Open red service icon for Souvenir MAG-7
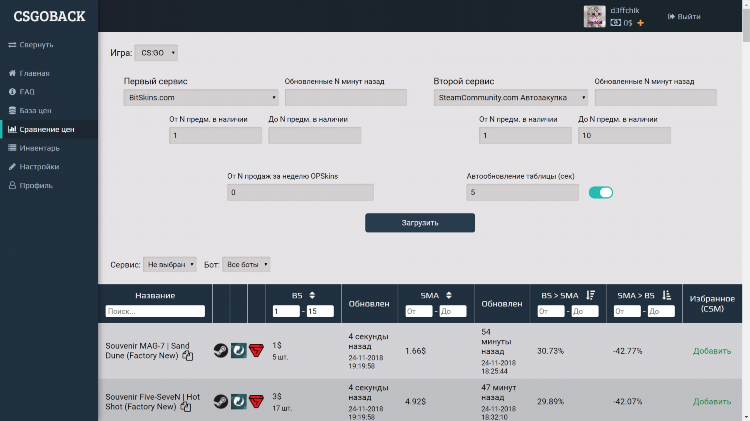750x421 pixels. coord(256,351)
